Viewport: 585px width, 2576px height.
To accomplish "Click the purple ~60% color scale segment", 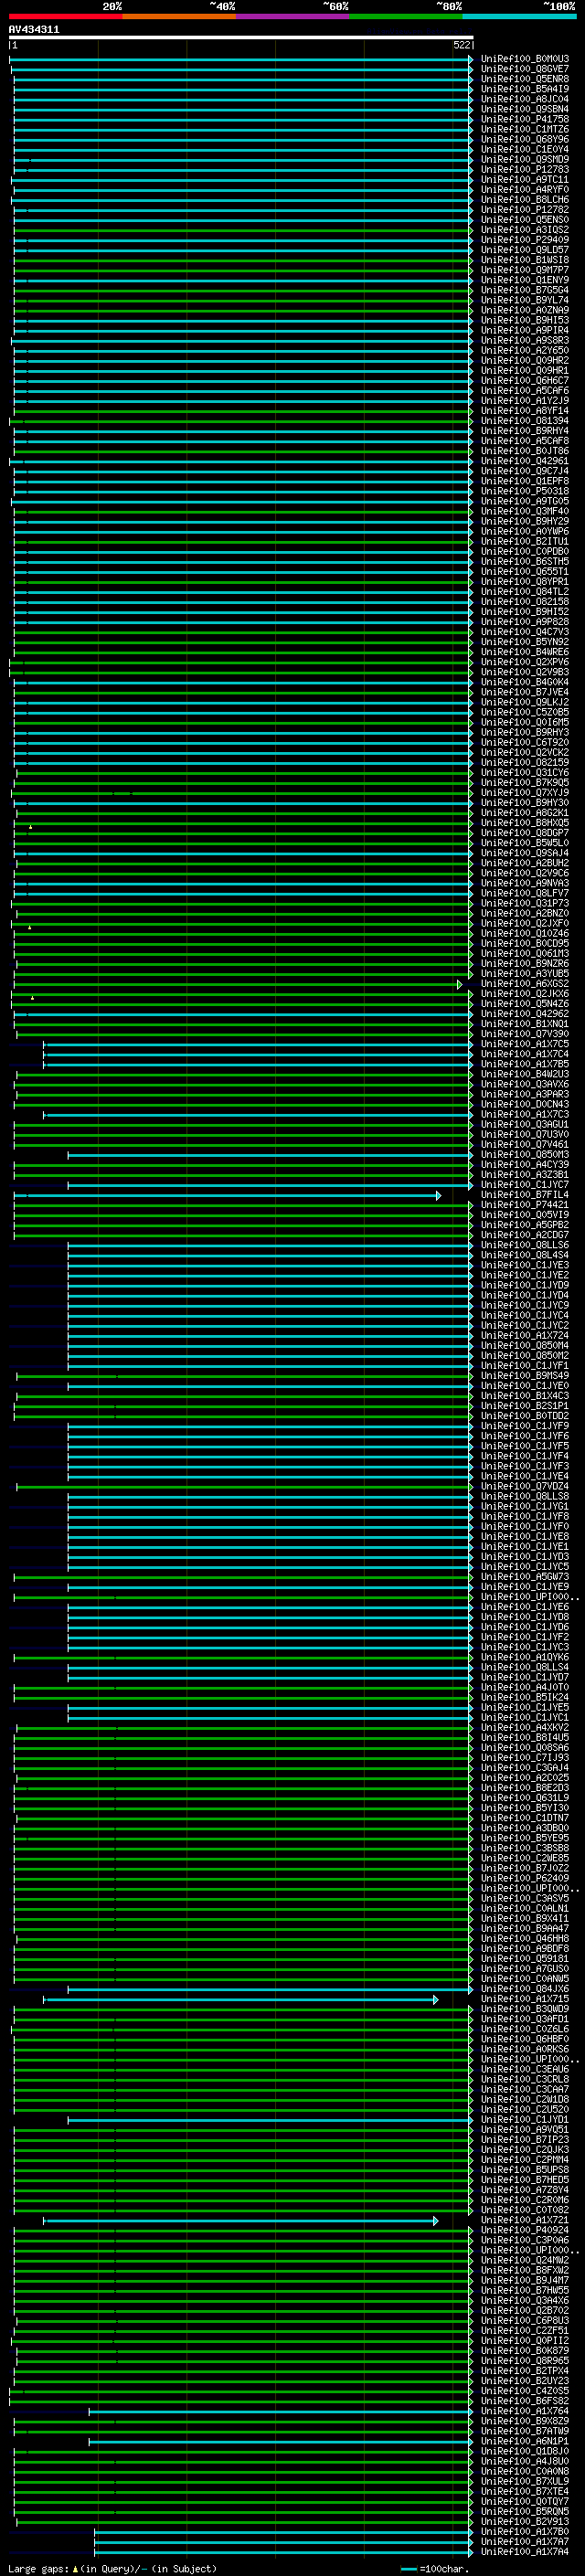I will tap(293, 17).
